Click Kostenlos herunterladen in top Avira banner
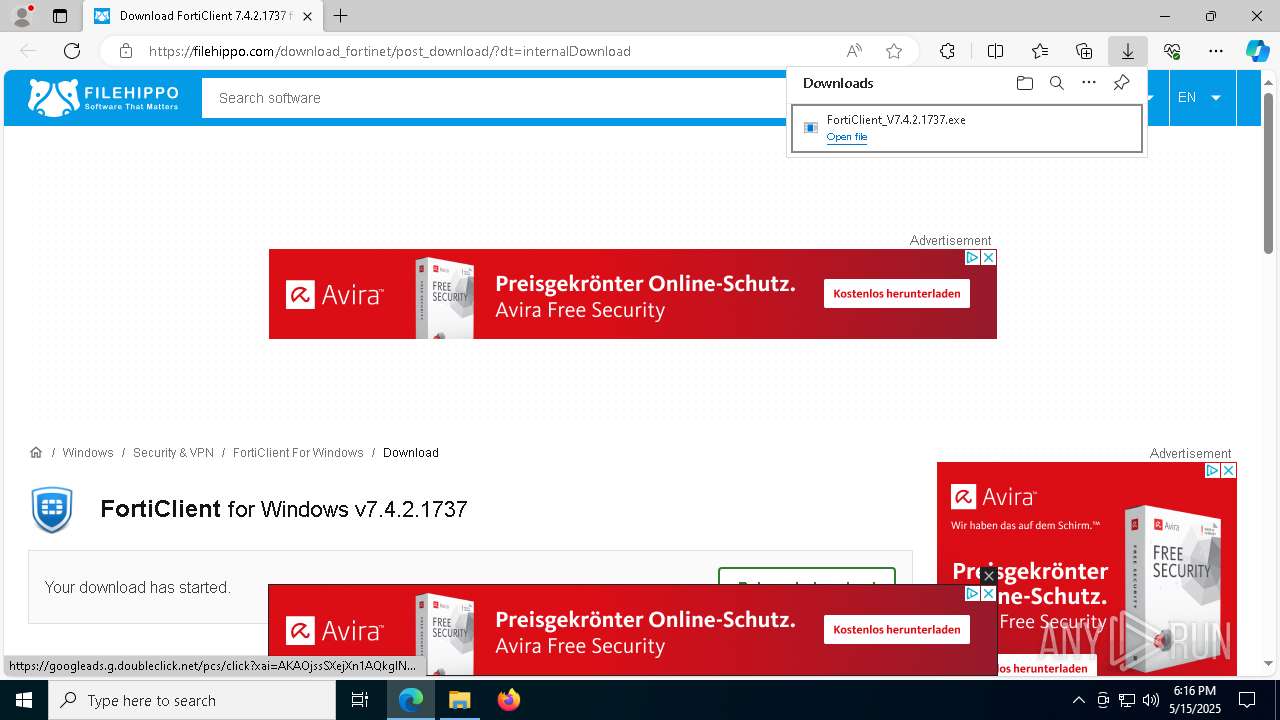Image resolution: width=1280 pixels, height=720 pixels. point(897,293)
